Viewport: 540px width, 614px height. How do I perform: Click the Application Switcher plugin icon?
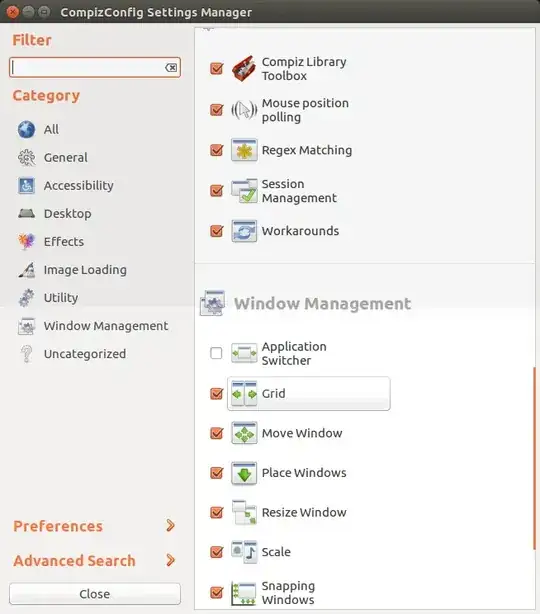tap(244, 353)
